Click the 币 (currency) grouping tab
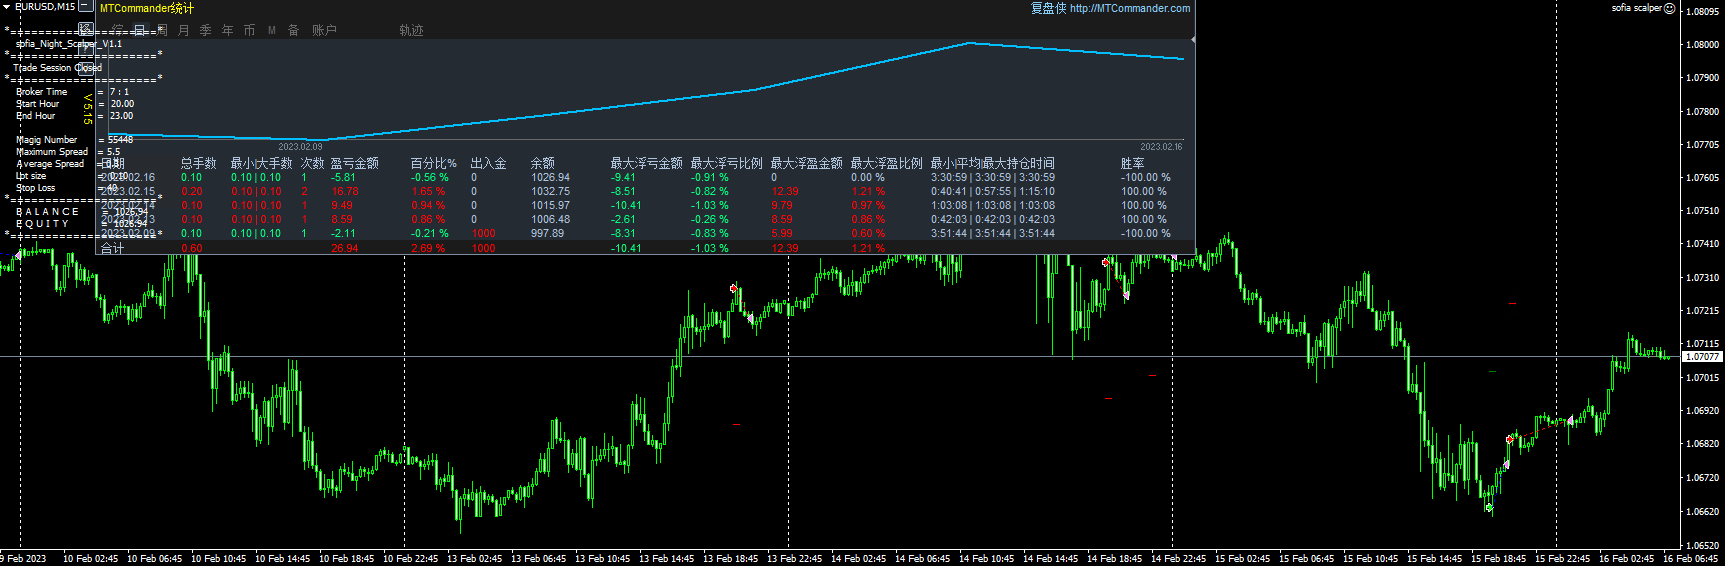 (x=250, y=31)
